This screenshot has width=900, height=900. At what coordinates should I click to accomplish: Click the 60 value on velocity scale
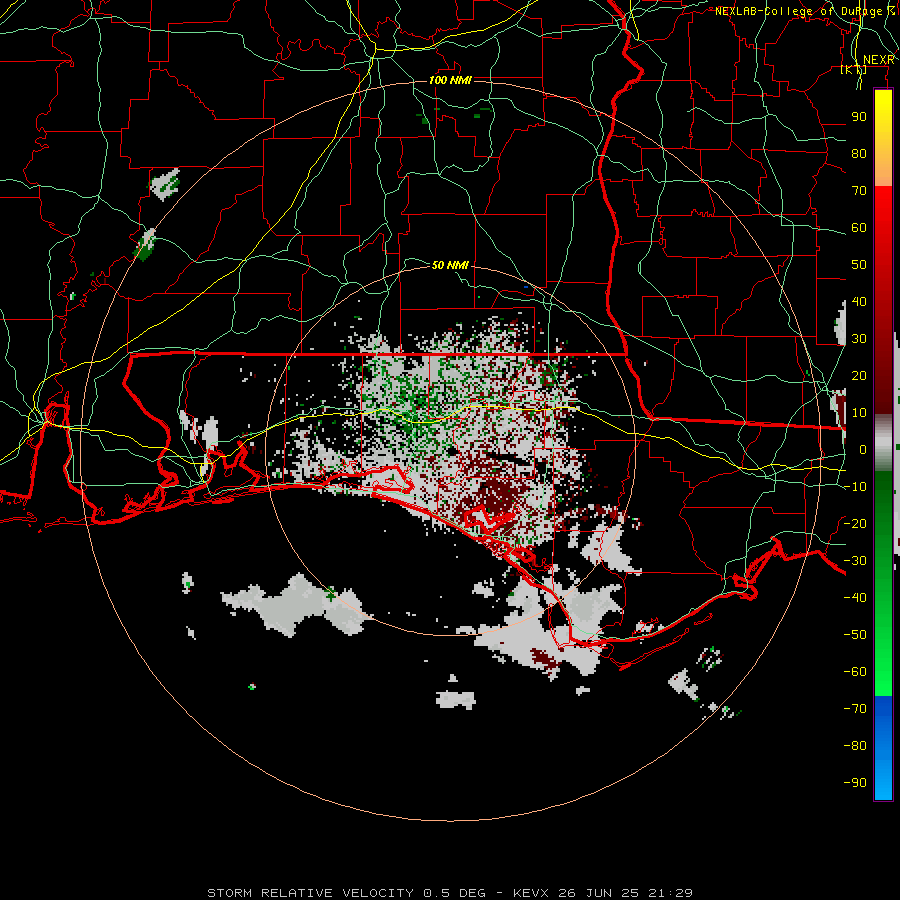point(859,228)
